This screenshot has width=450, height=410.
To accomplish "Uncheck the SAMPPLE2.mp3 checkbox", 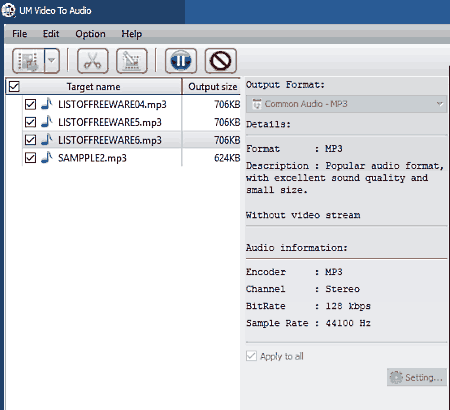I will tap(30, 157).
